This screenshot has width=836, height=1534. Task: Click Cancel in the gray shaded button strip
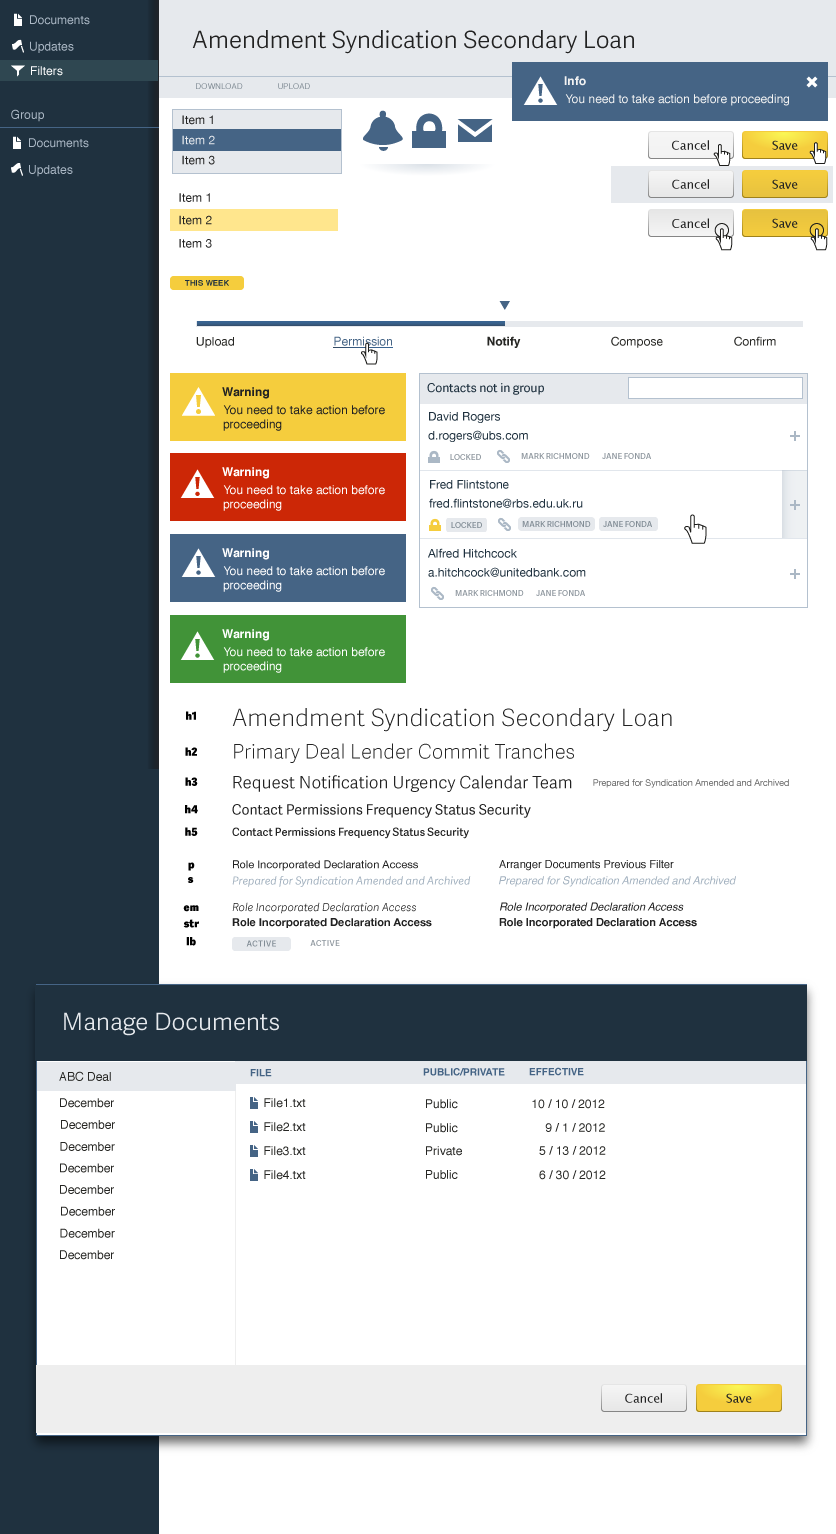pyautogui.click(x=691, y=184)
